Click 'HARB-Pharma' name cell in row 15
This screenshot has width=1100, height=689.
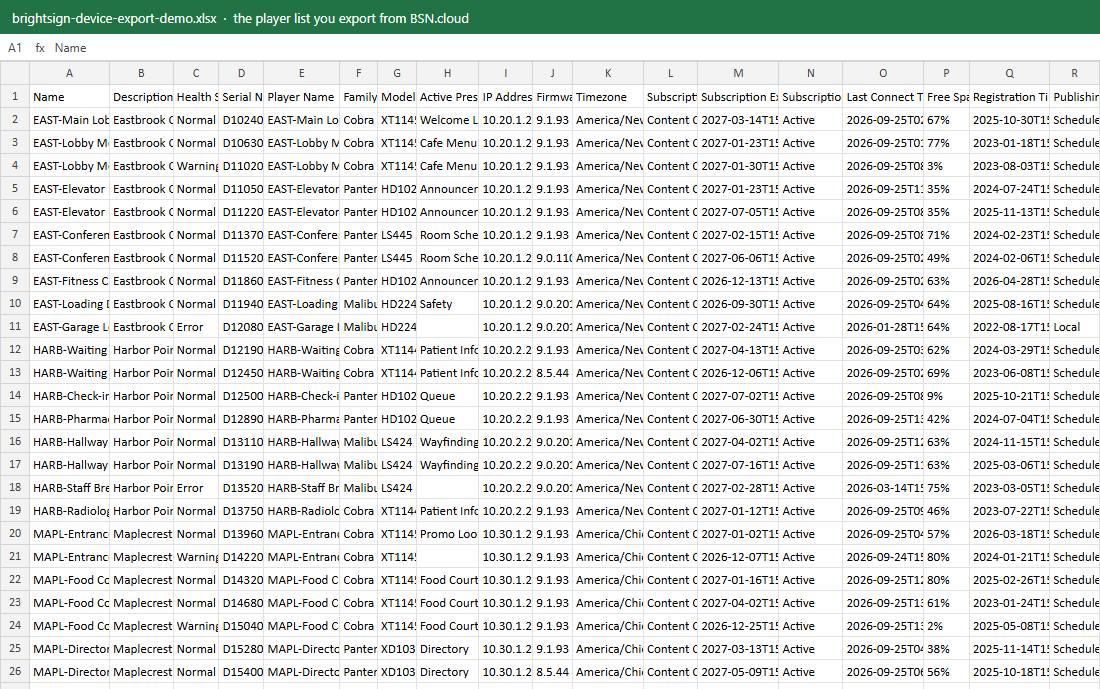(69, 419)
